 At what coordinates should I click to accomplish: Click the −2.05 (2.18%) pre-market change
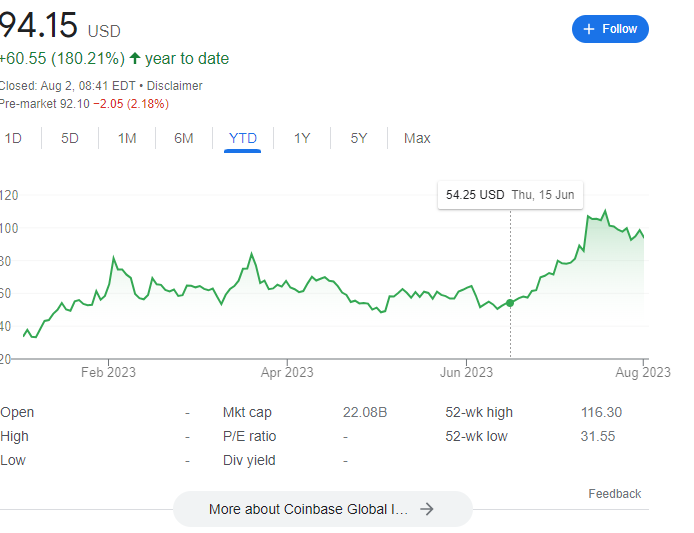(x=131, y=104)
